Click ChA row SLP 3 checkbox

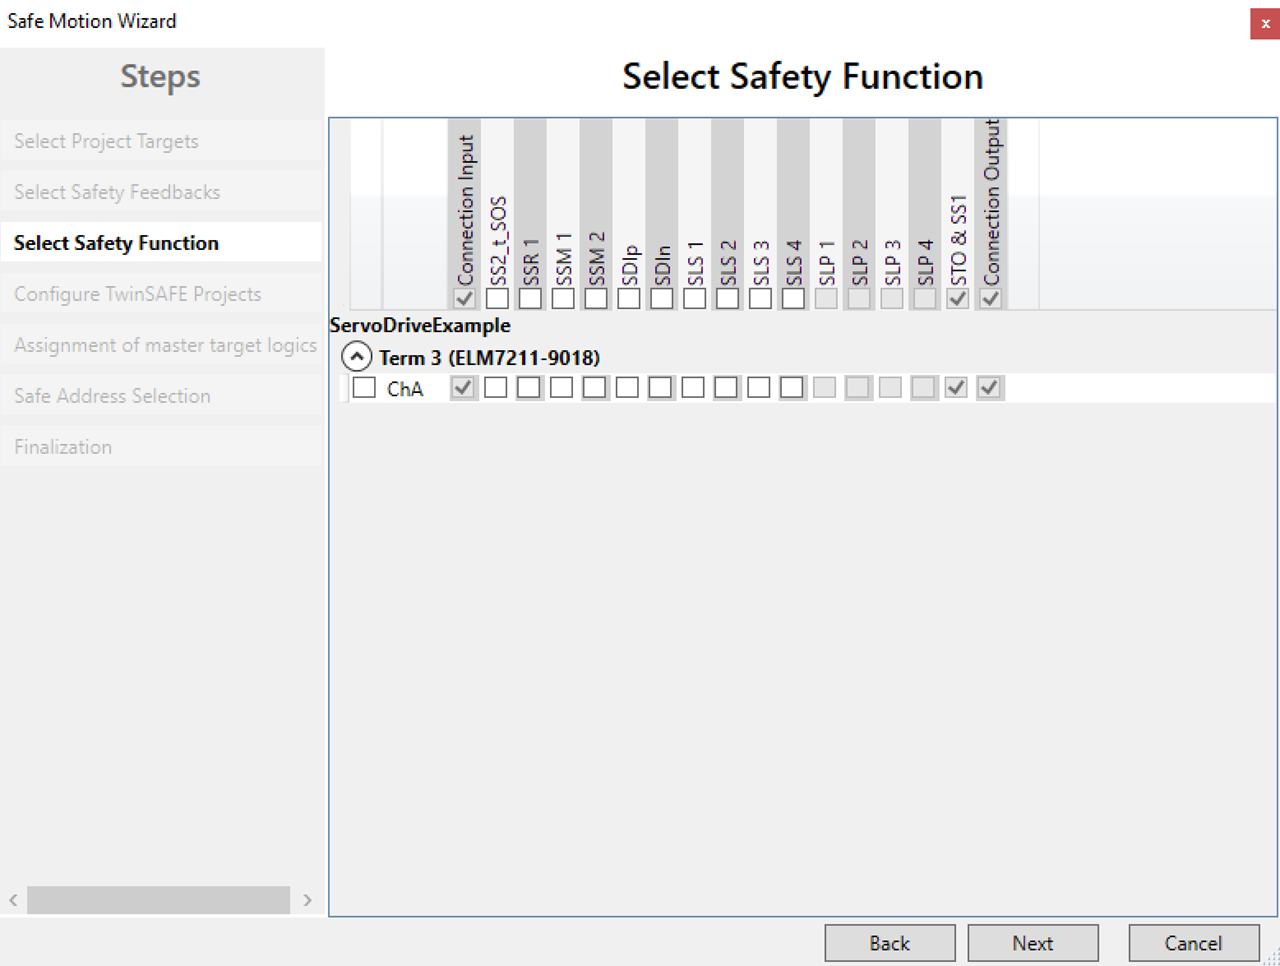tap(890, 387)
